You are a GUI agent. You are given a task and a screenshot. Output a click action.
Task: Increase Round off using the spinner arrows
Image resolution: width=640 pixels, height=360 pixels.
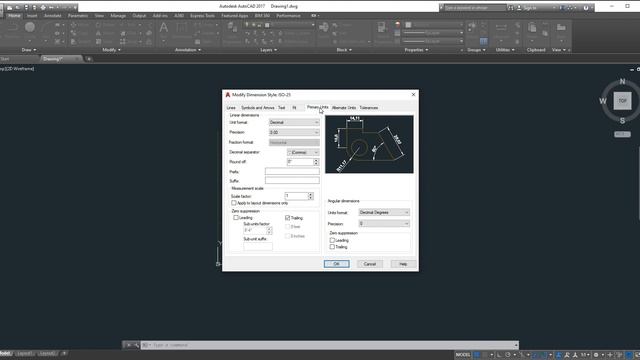tap(316, 160)
